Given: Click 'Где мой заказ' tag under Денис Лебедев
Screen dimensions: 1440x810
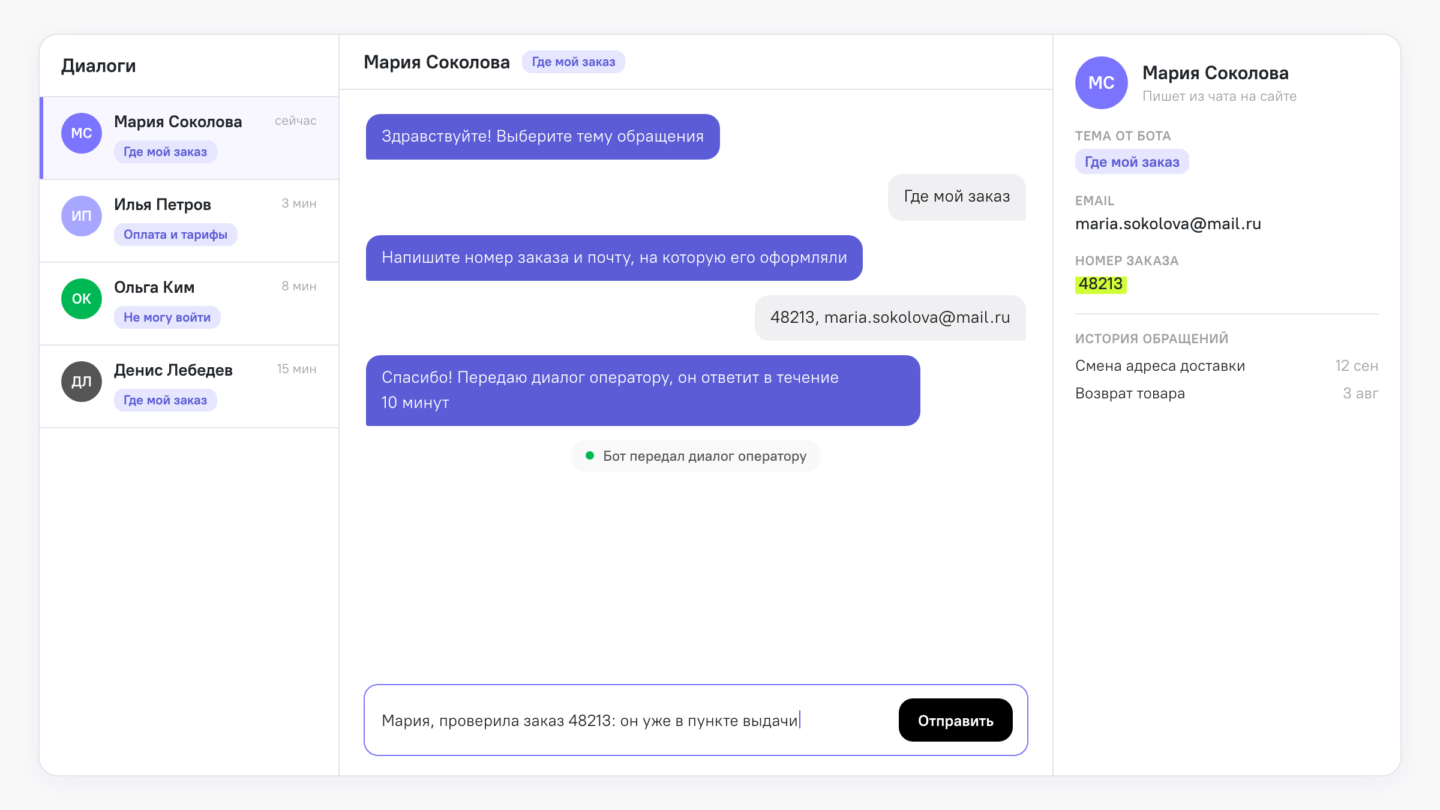Looking at the screenshot, I should tap(165, 400).
